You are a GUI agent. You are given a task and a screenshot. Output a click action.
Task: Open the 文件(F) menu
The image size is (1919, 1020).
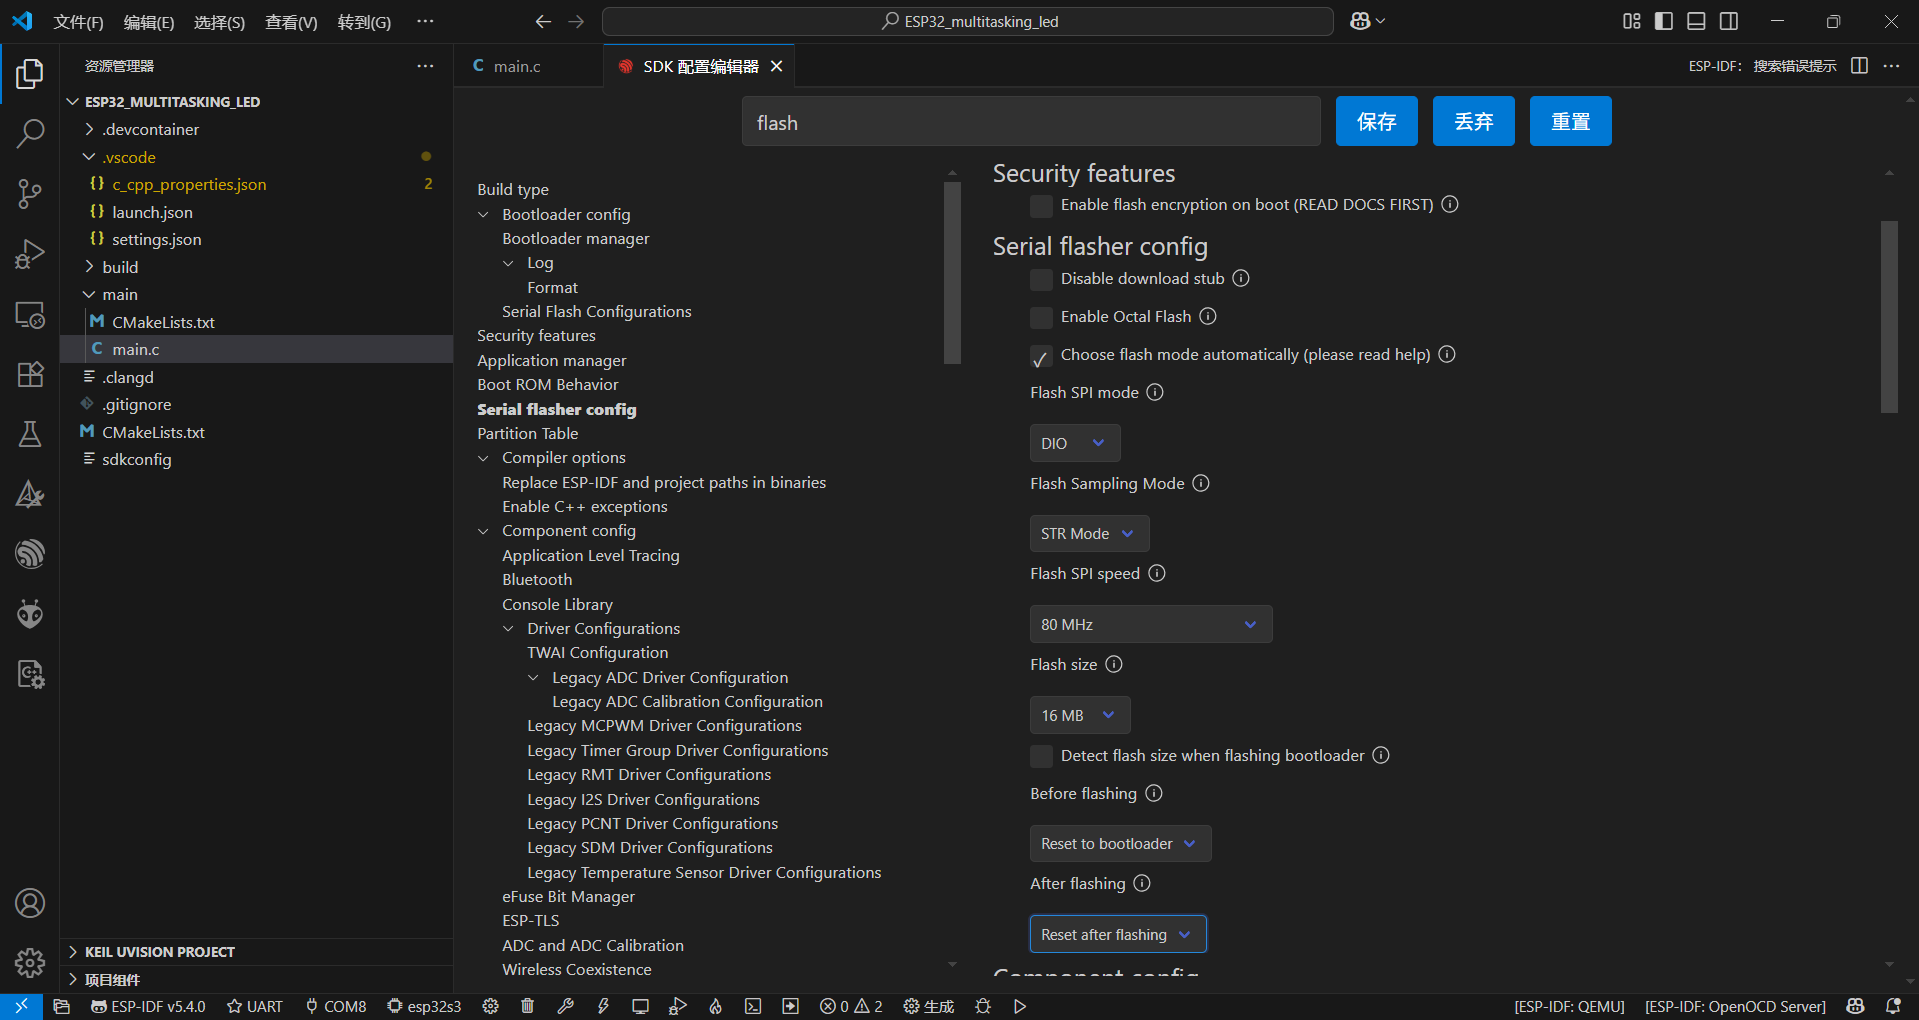click(79, 22)
